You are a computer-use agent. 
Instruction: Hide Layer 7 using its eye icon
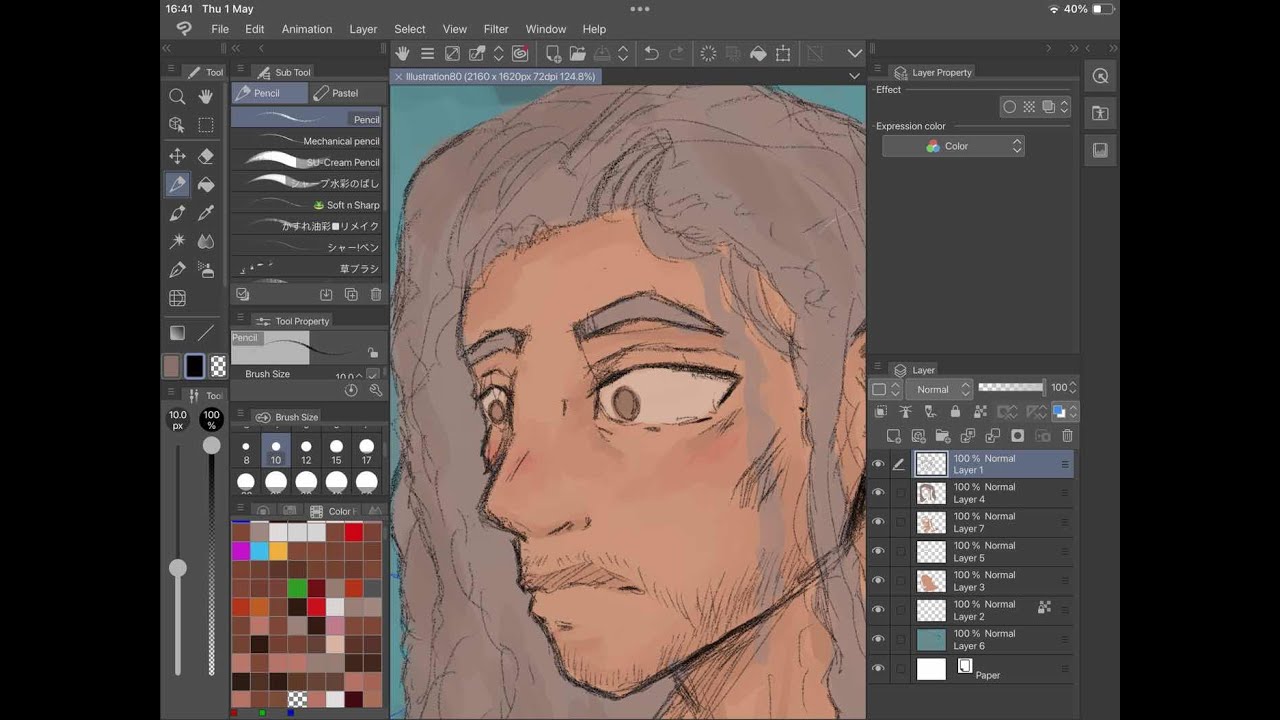tap(878, 522)
